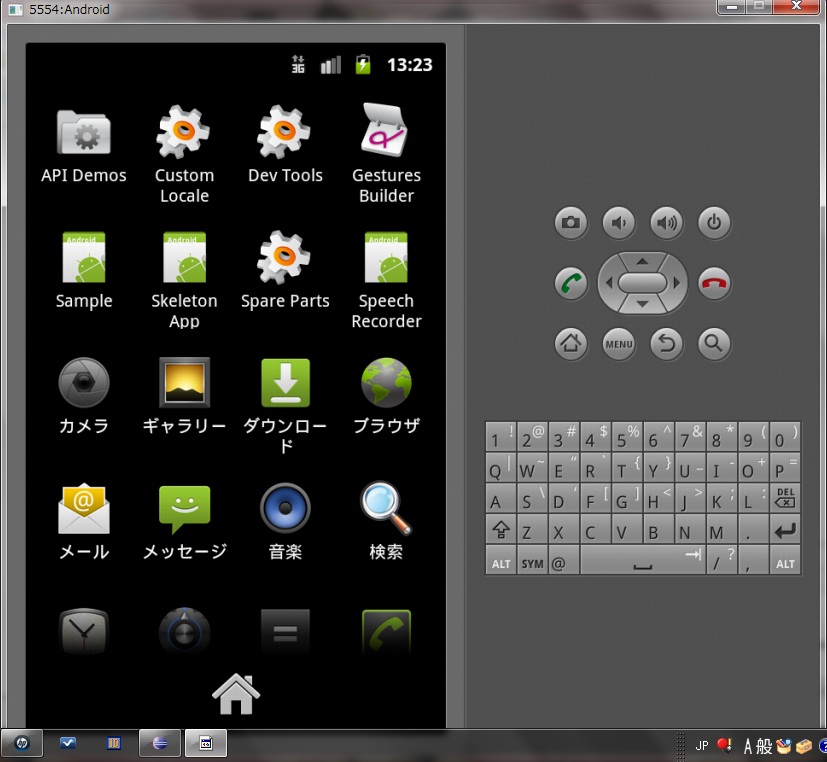This screenshot has width=827, height=762.
Task: Launch the 音楽 music app
Action: pos(285,522)
